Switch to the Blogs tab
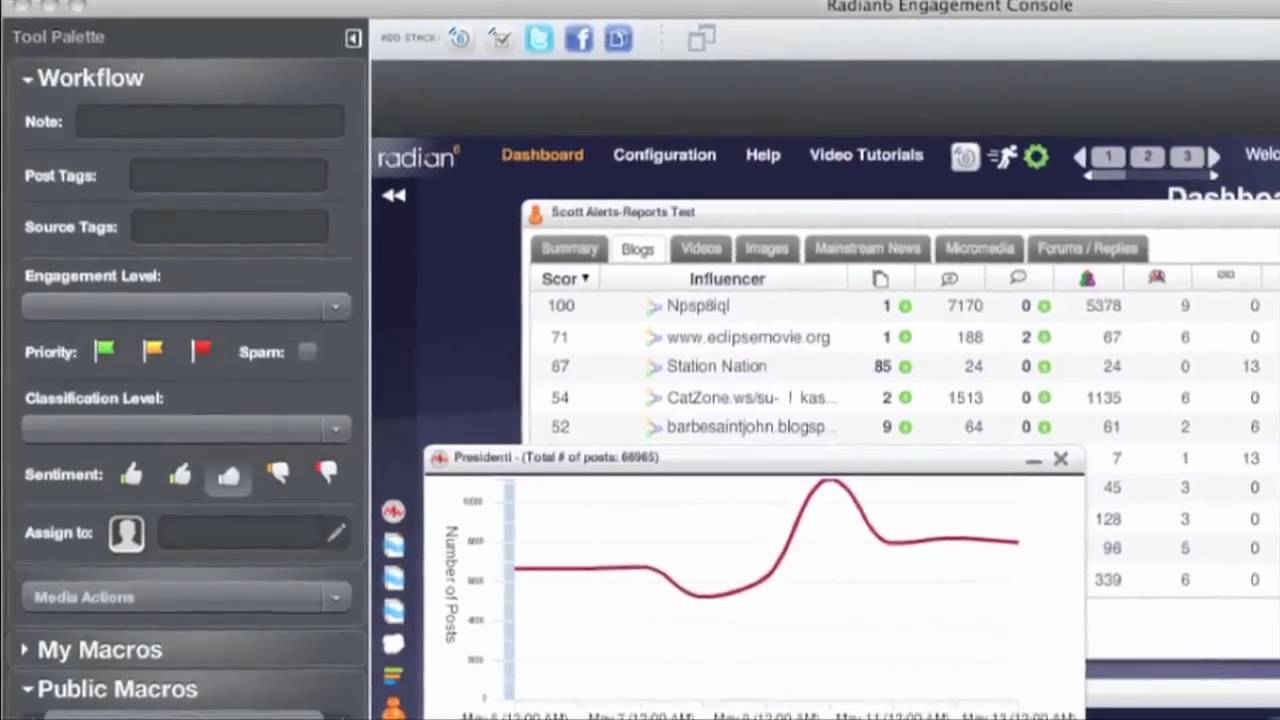The height and width of the screenshot is (720, 1280). click(x=637, y=249)
